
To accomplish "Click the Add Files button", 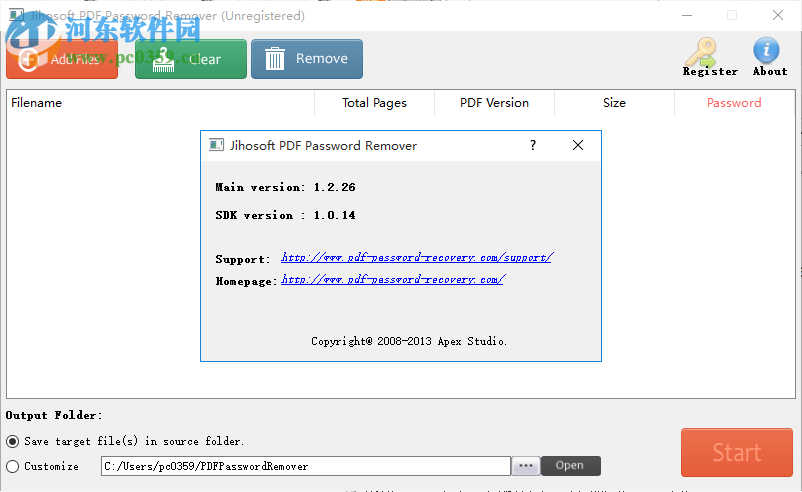I will point(62,59).
